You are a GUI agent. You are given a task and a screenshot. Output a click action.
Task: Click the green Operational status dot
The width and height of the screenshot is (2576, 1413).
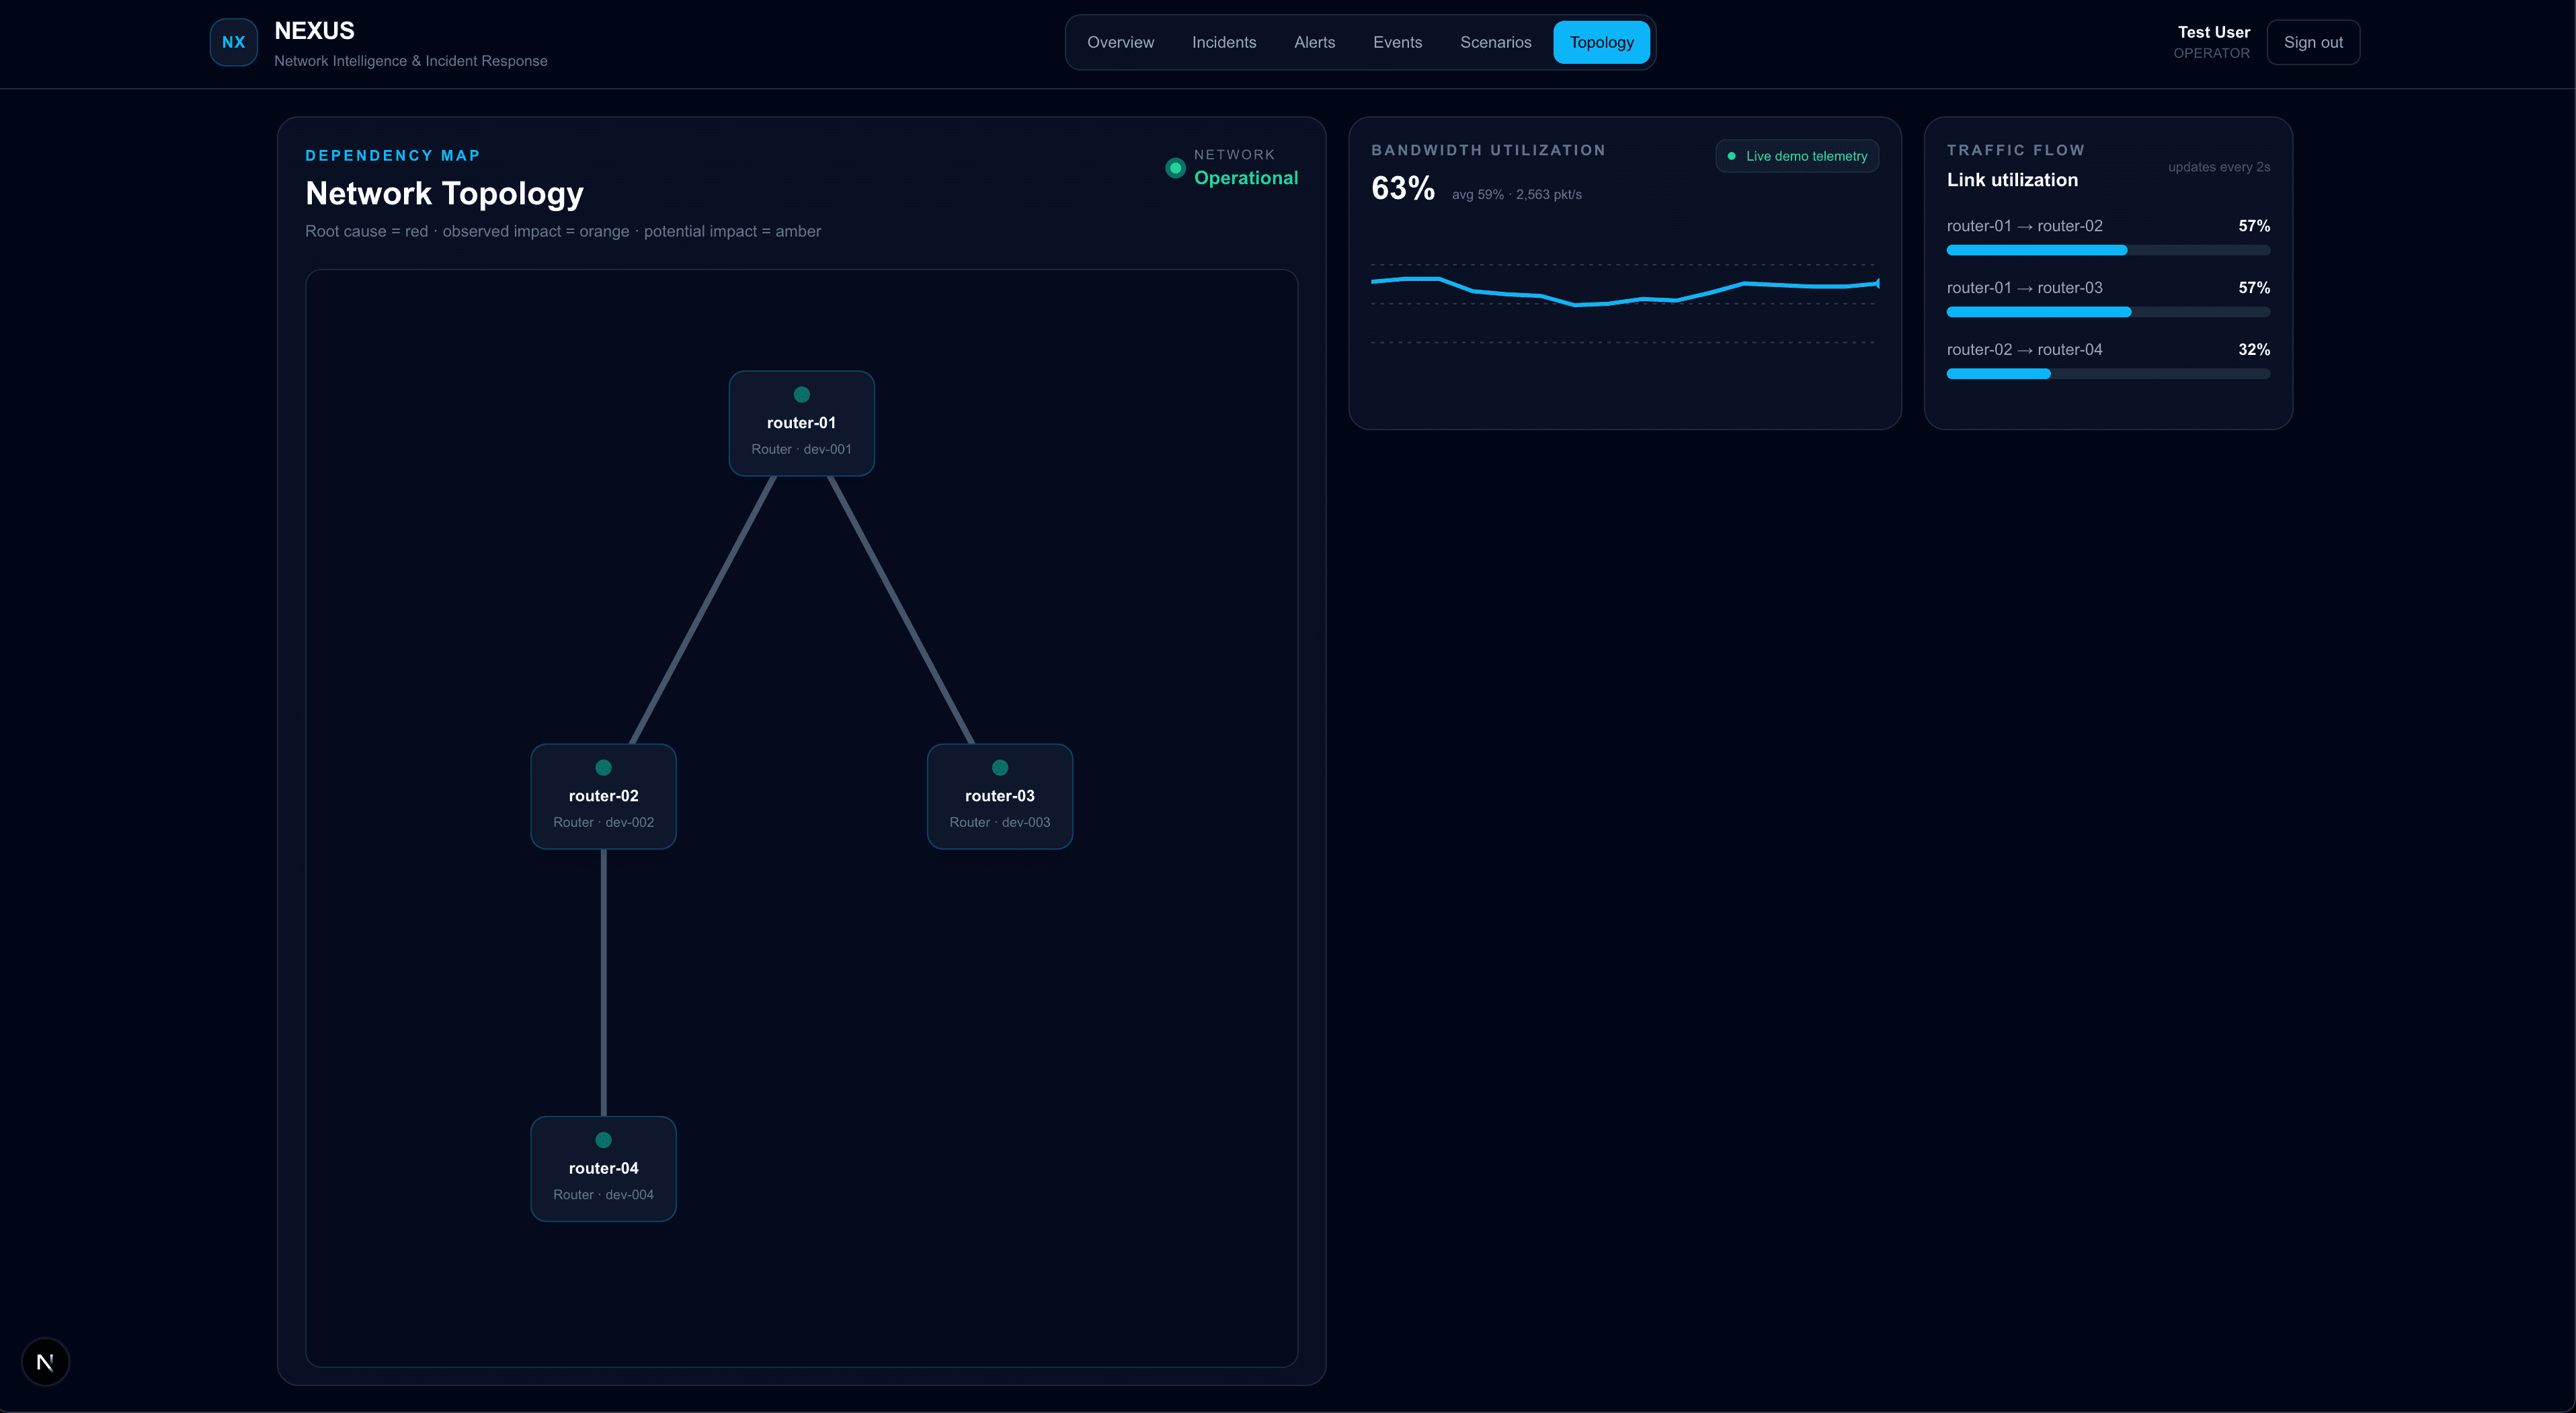coord(1175,168)
